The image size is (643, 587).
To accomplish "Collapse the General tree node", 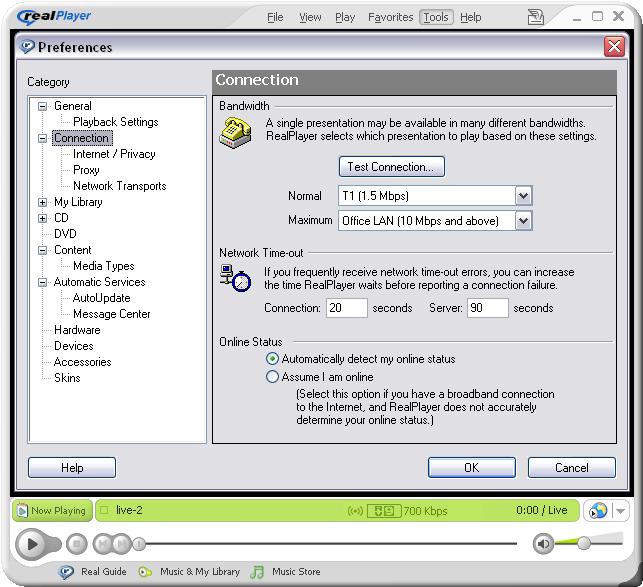I will [x=42, y=106].
